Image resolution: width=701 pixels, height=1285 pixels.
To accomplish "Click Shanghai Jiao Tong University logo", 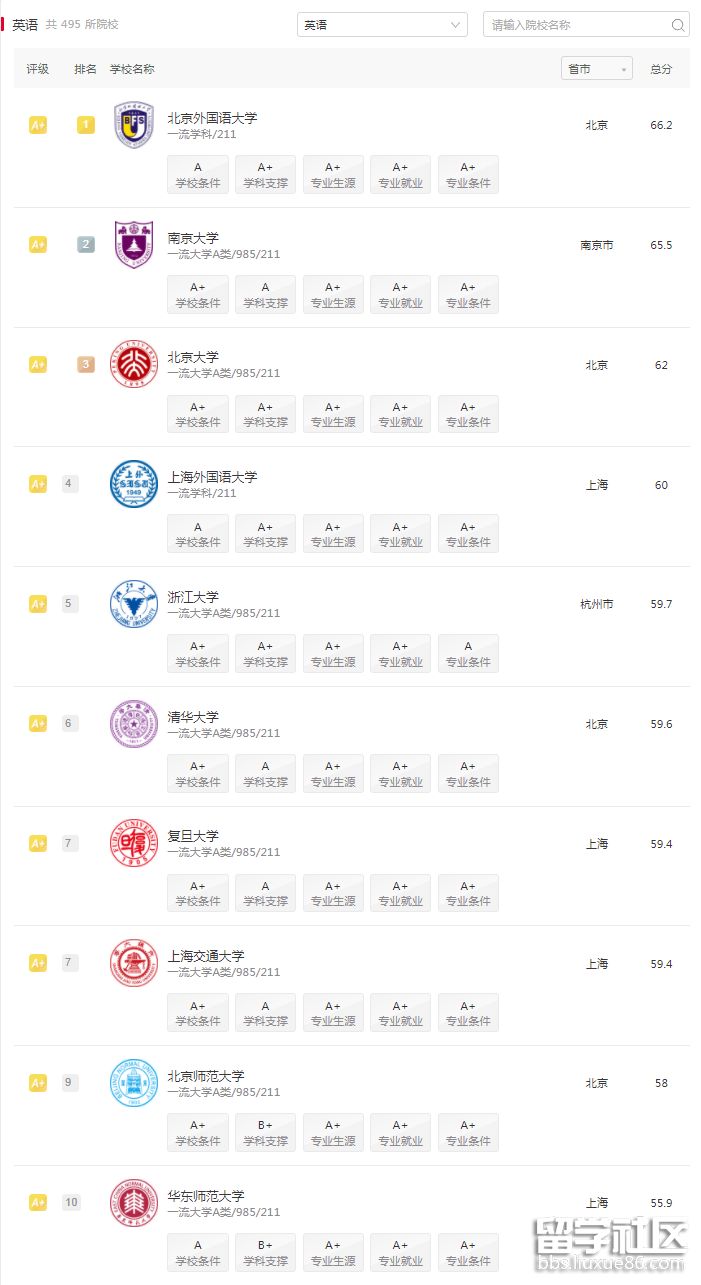I will point(134,963).
